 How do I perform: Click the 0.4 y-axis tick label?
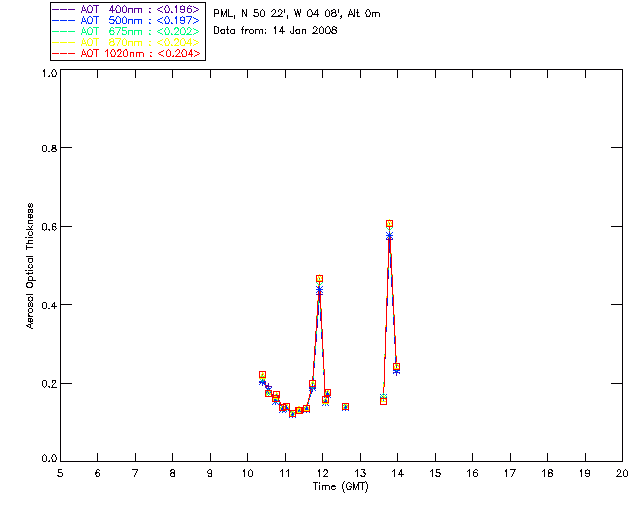[x=49, y=305]
